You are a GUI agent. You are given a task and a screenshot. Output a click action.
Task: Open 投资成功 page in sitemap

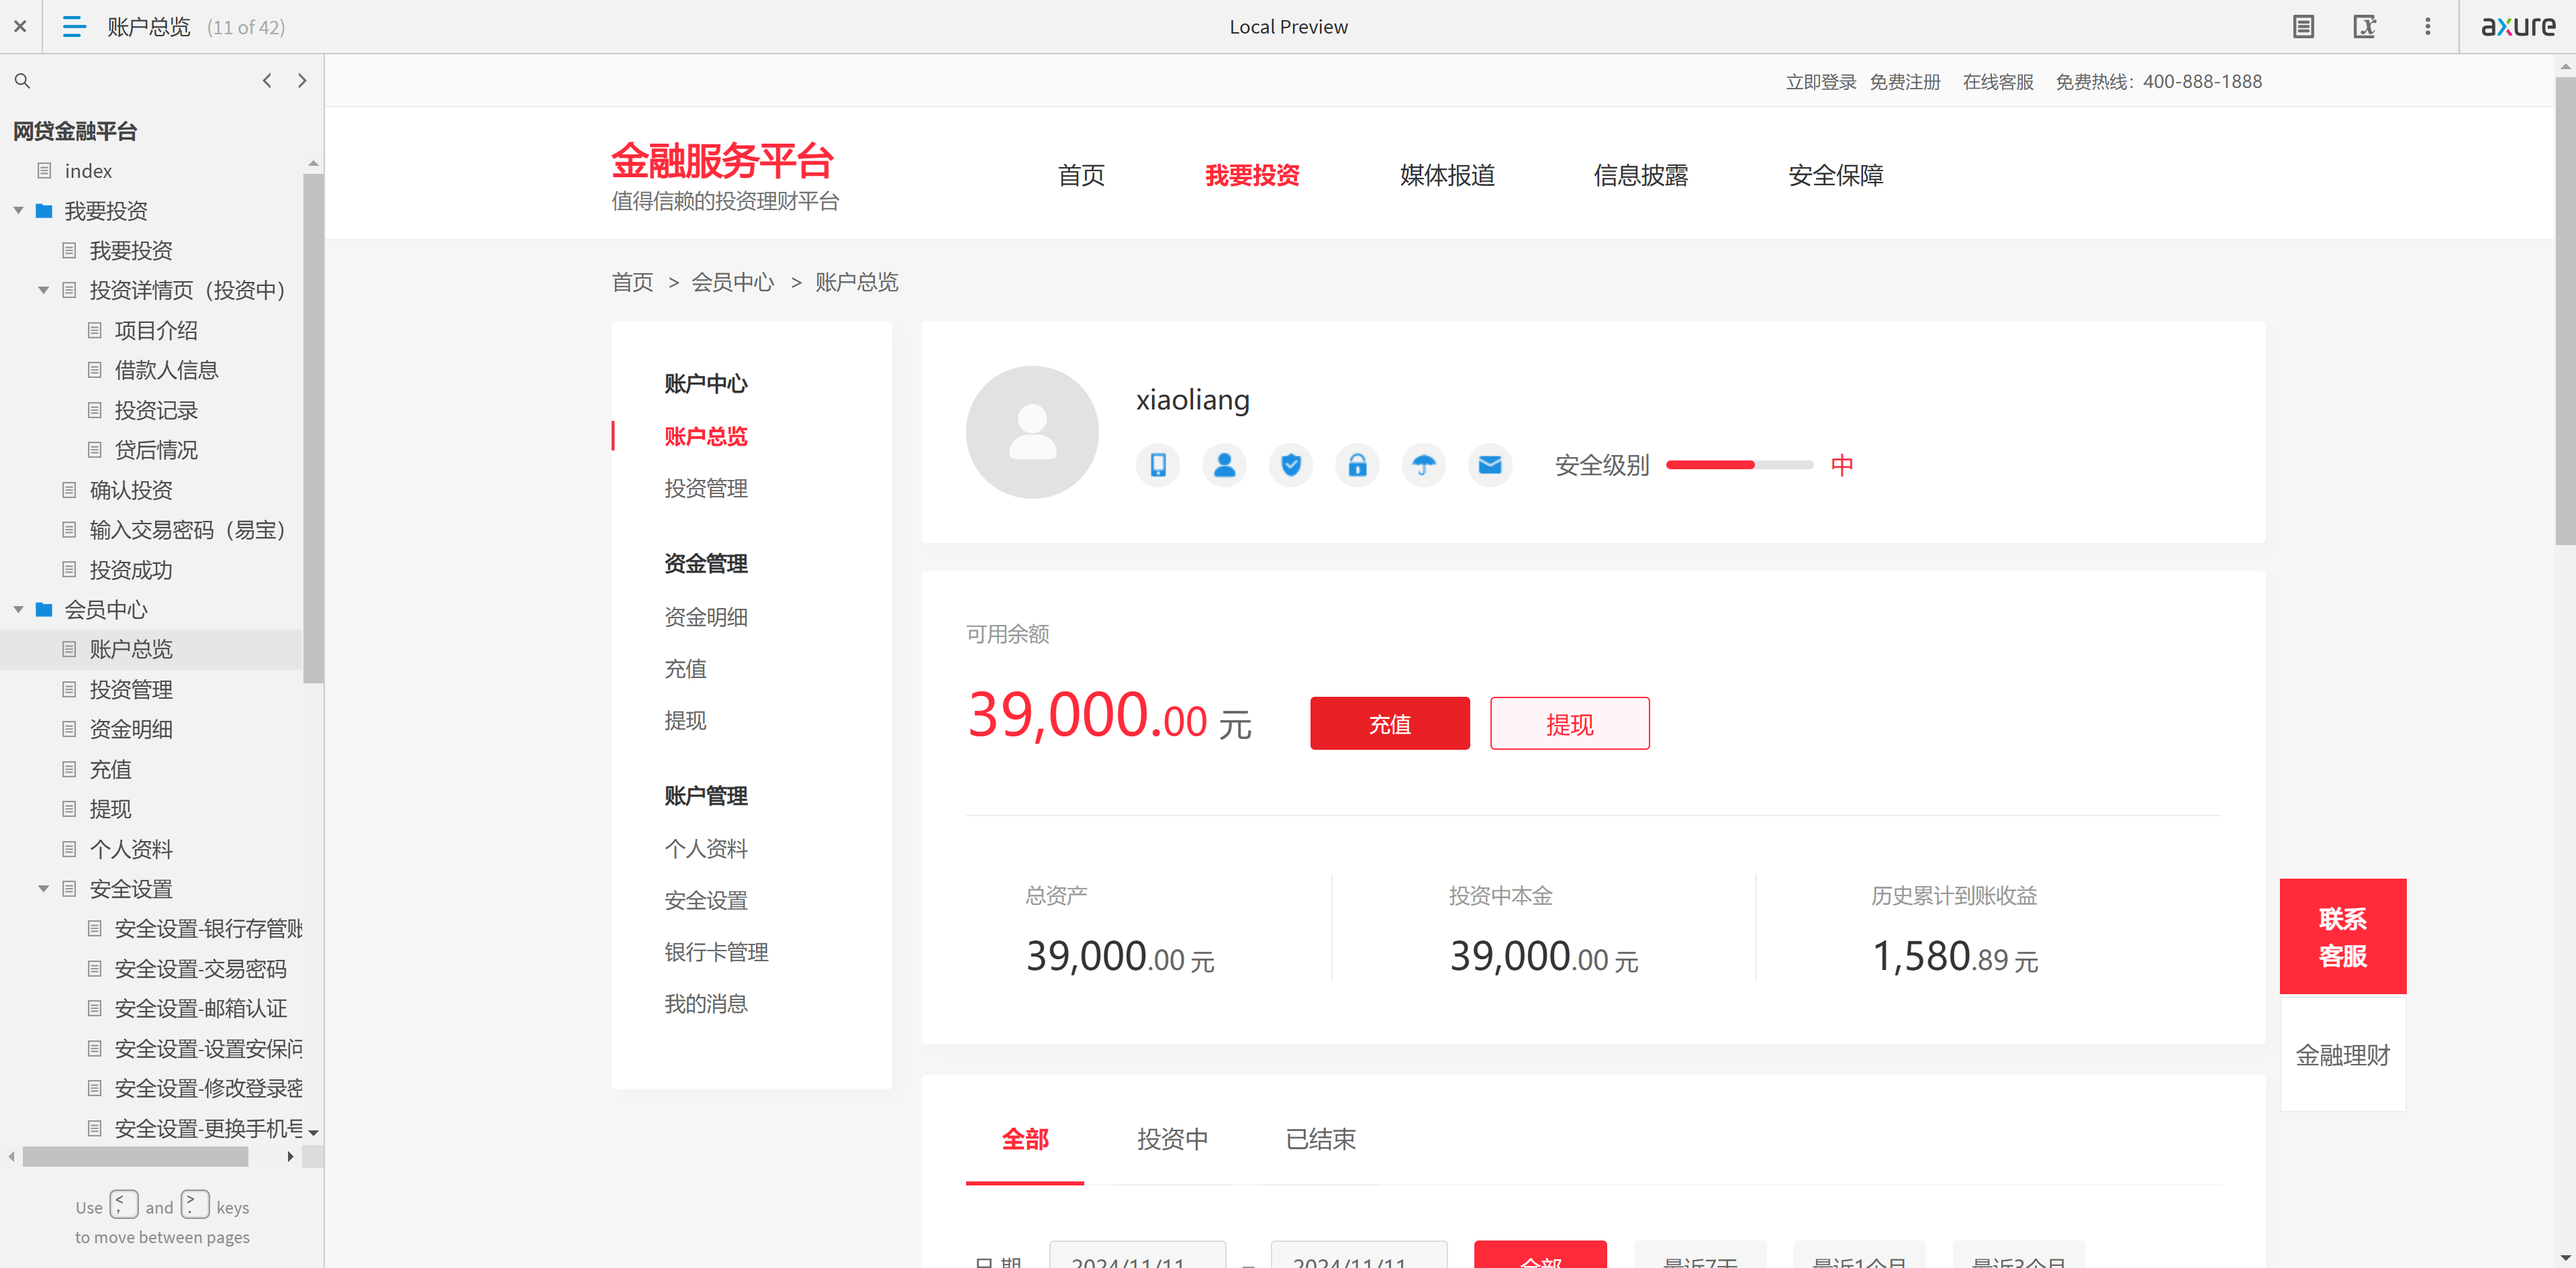[131, 570]
